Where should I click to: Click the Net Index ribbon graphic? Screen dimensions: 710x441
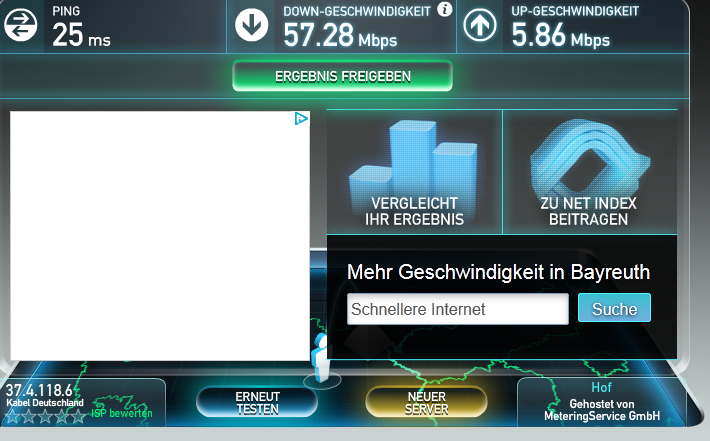[590, 158]
